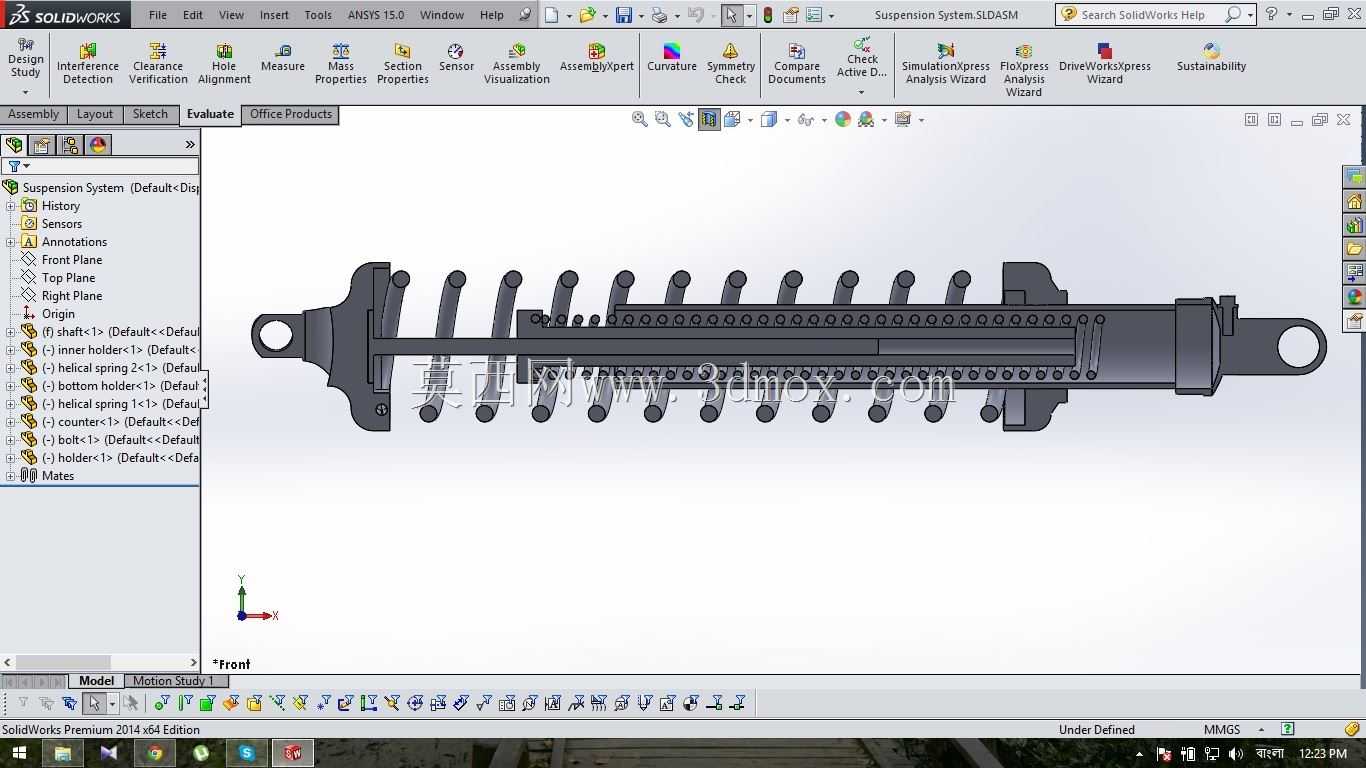The width and height of the screenshot is (1366, 768).
Task: Open the File menu
Action: [x=158, y=15]
